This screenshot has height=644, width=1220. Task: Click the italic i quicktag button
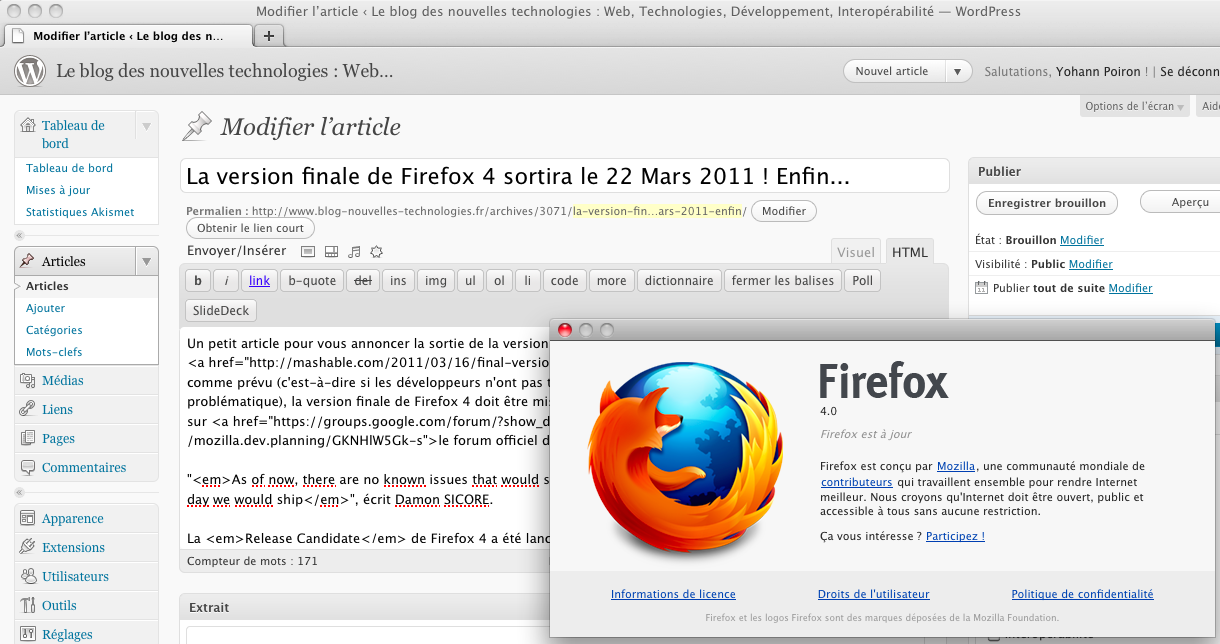[x=227, y=281]
